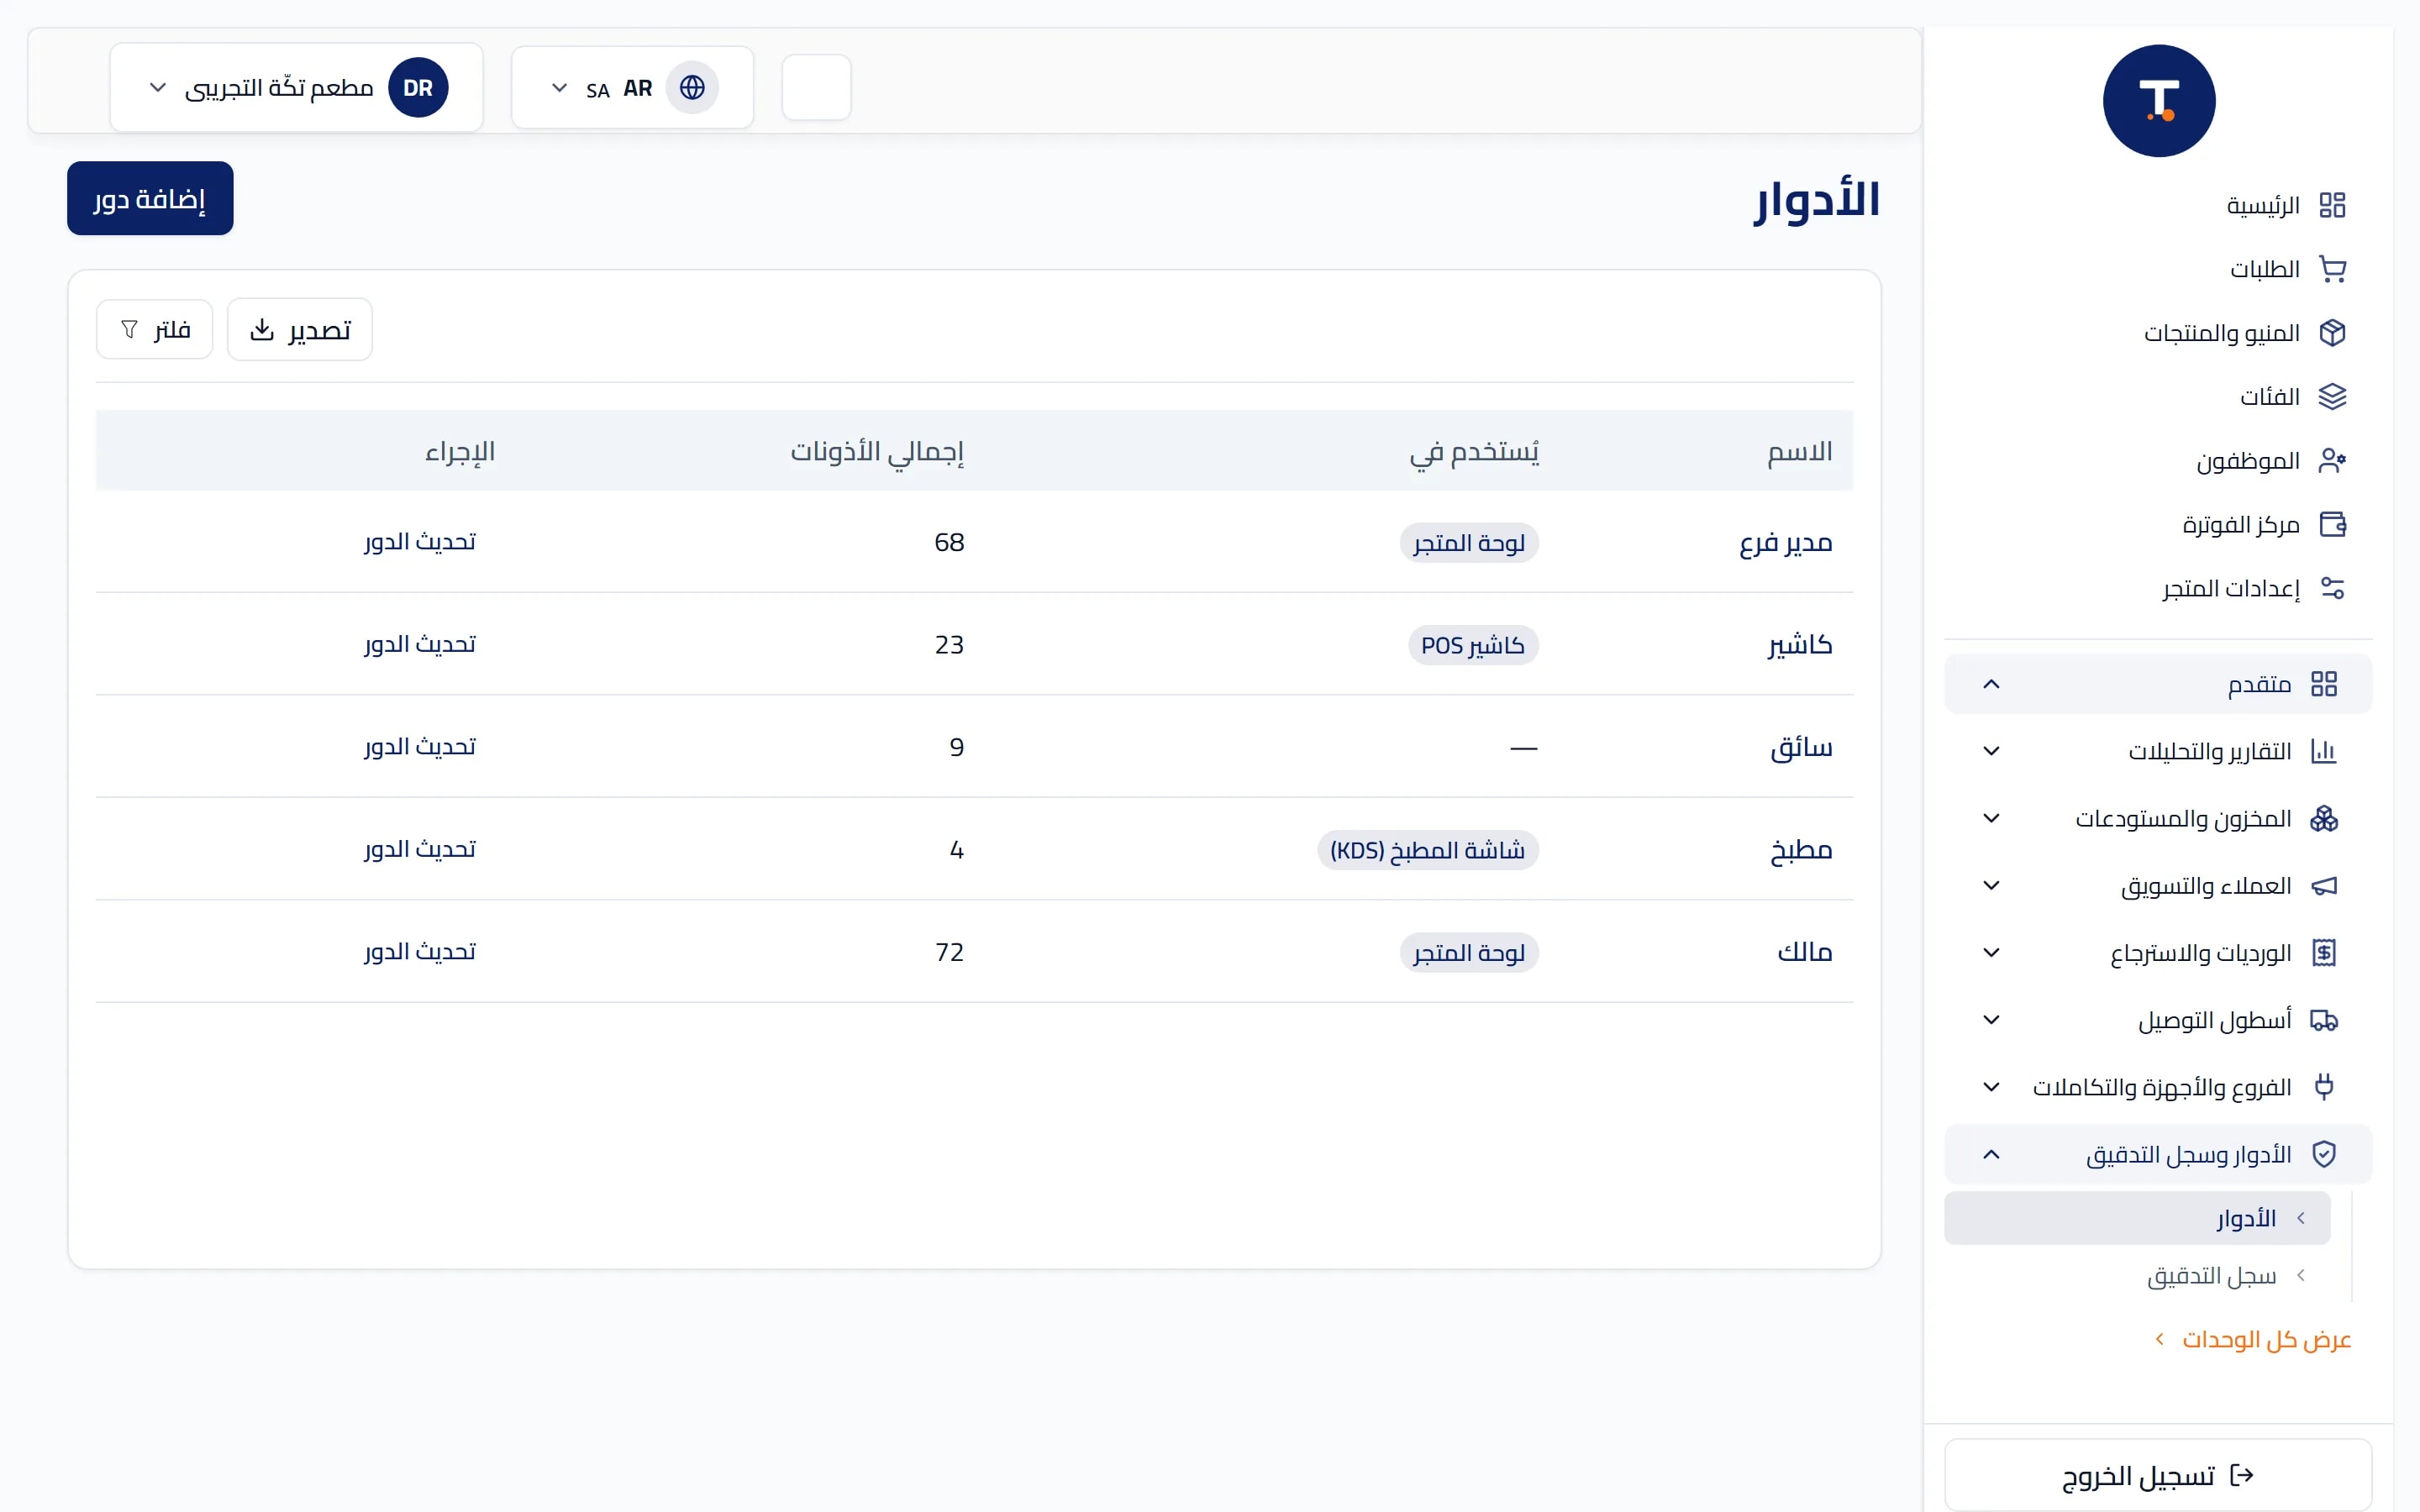Click the الفئات layers icon
The height and width of the screenshot is (1512, 2420).
pos(2332,397)
